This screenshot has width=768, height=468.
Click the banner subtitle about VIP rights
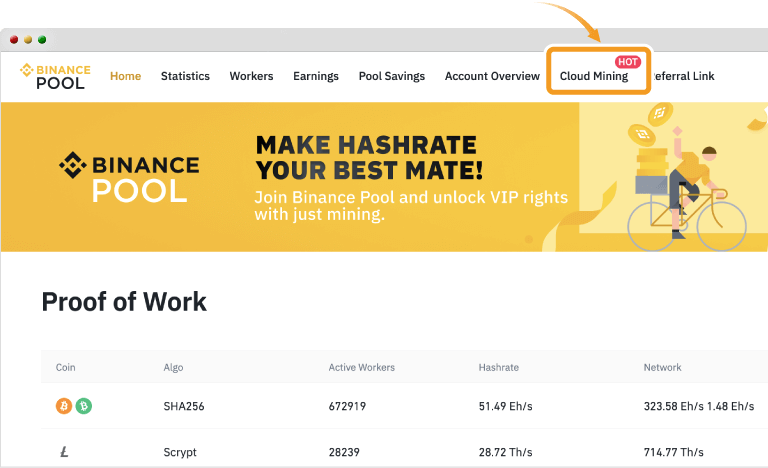click(x=411, y=206)
